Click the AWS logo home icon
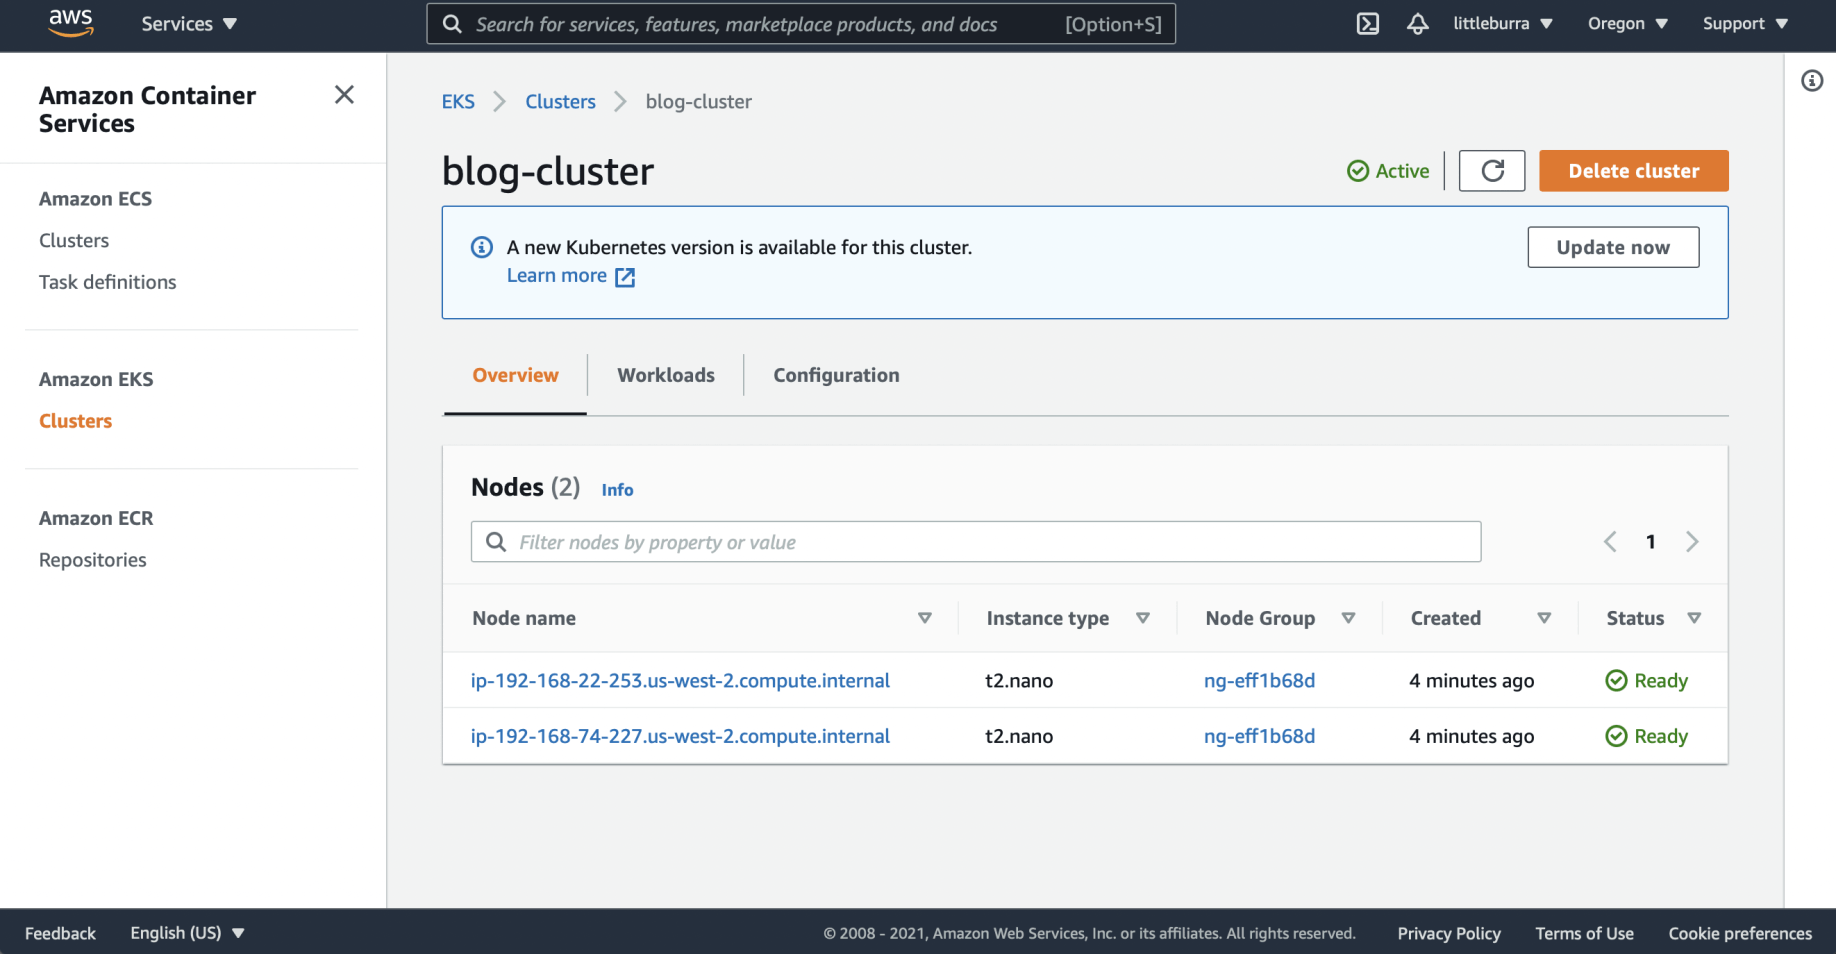This screenshot has height=954, width=1836. point(70,23)
